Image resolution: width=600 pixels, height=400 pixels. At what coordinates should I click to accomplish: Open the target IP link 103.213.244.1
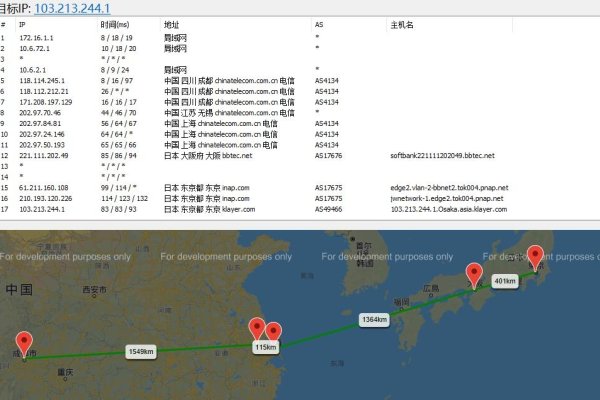(x=72, y=8)
